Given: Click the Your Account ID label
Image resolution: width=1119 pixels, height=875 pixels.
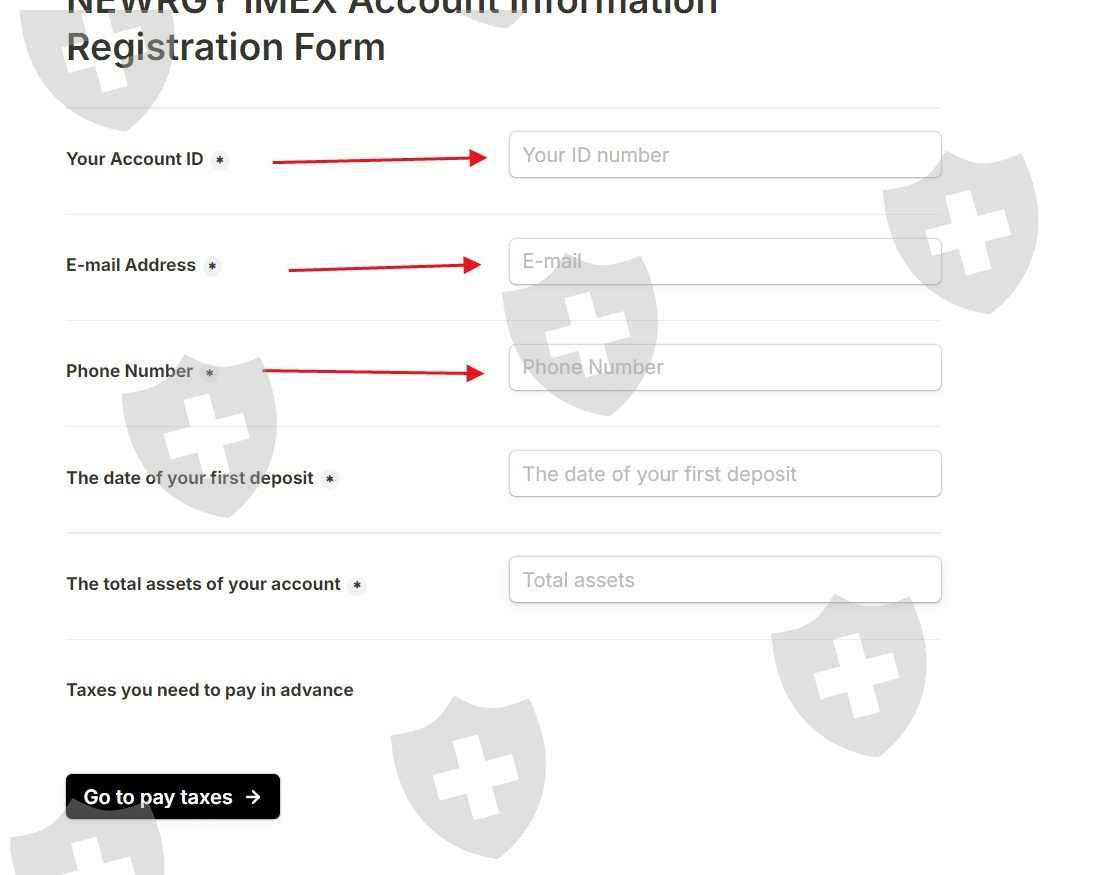Looking at the screenshot, I should [134, 159].
